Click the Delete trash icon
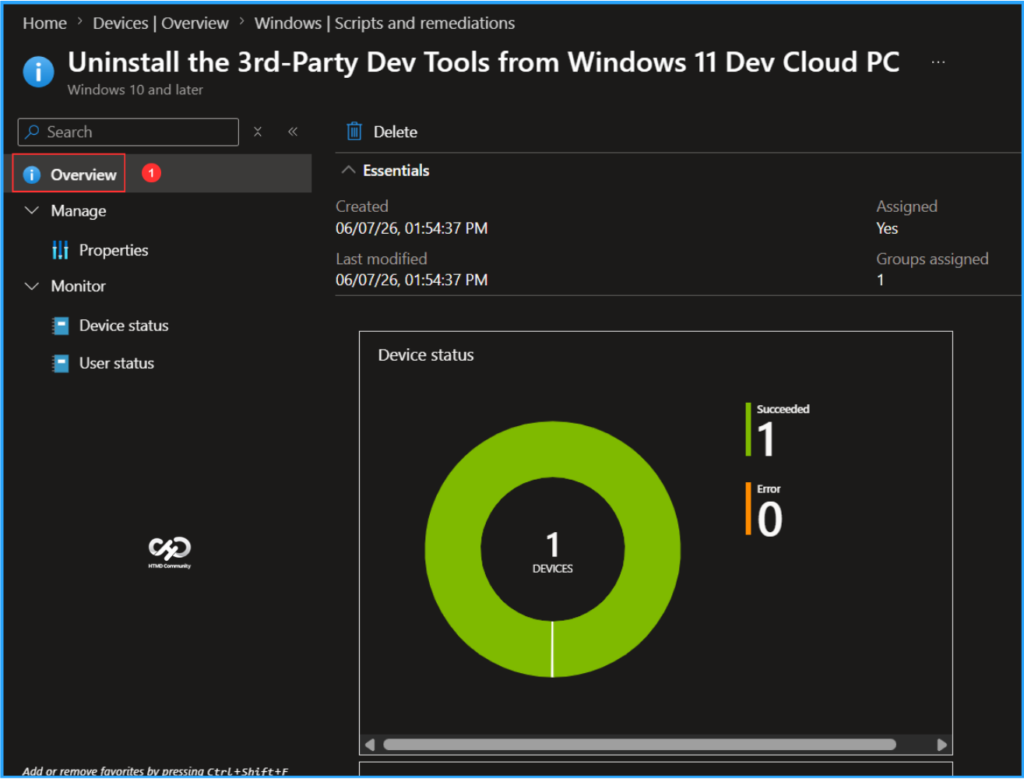The image size is (1024, 779). 354,131
